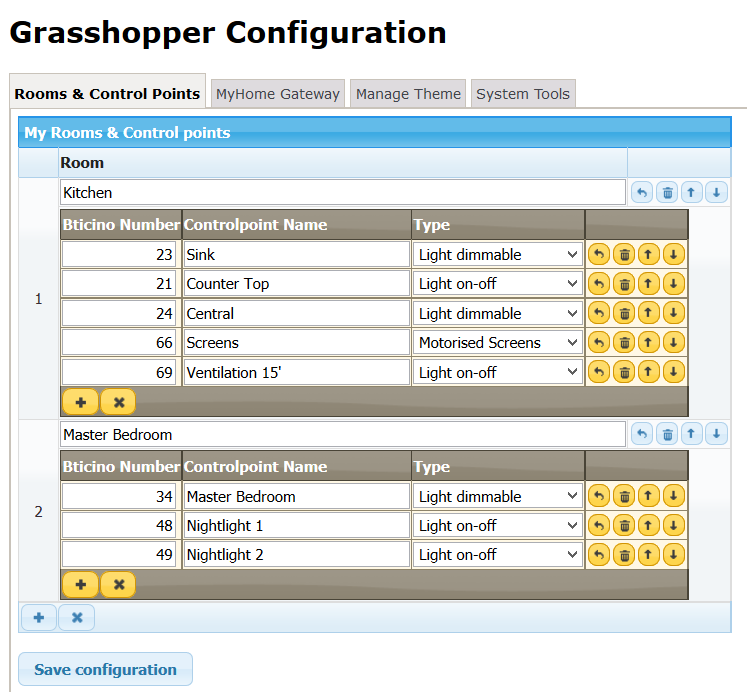Move Master Bedroom controlpoint 34 down
Screen dimensions: 747x692
coord(674,496)
